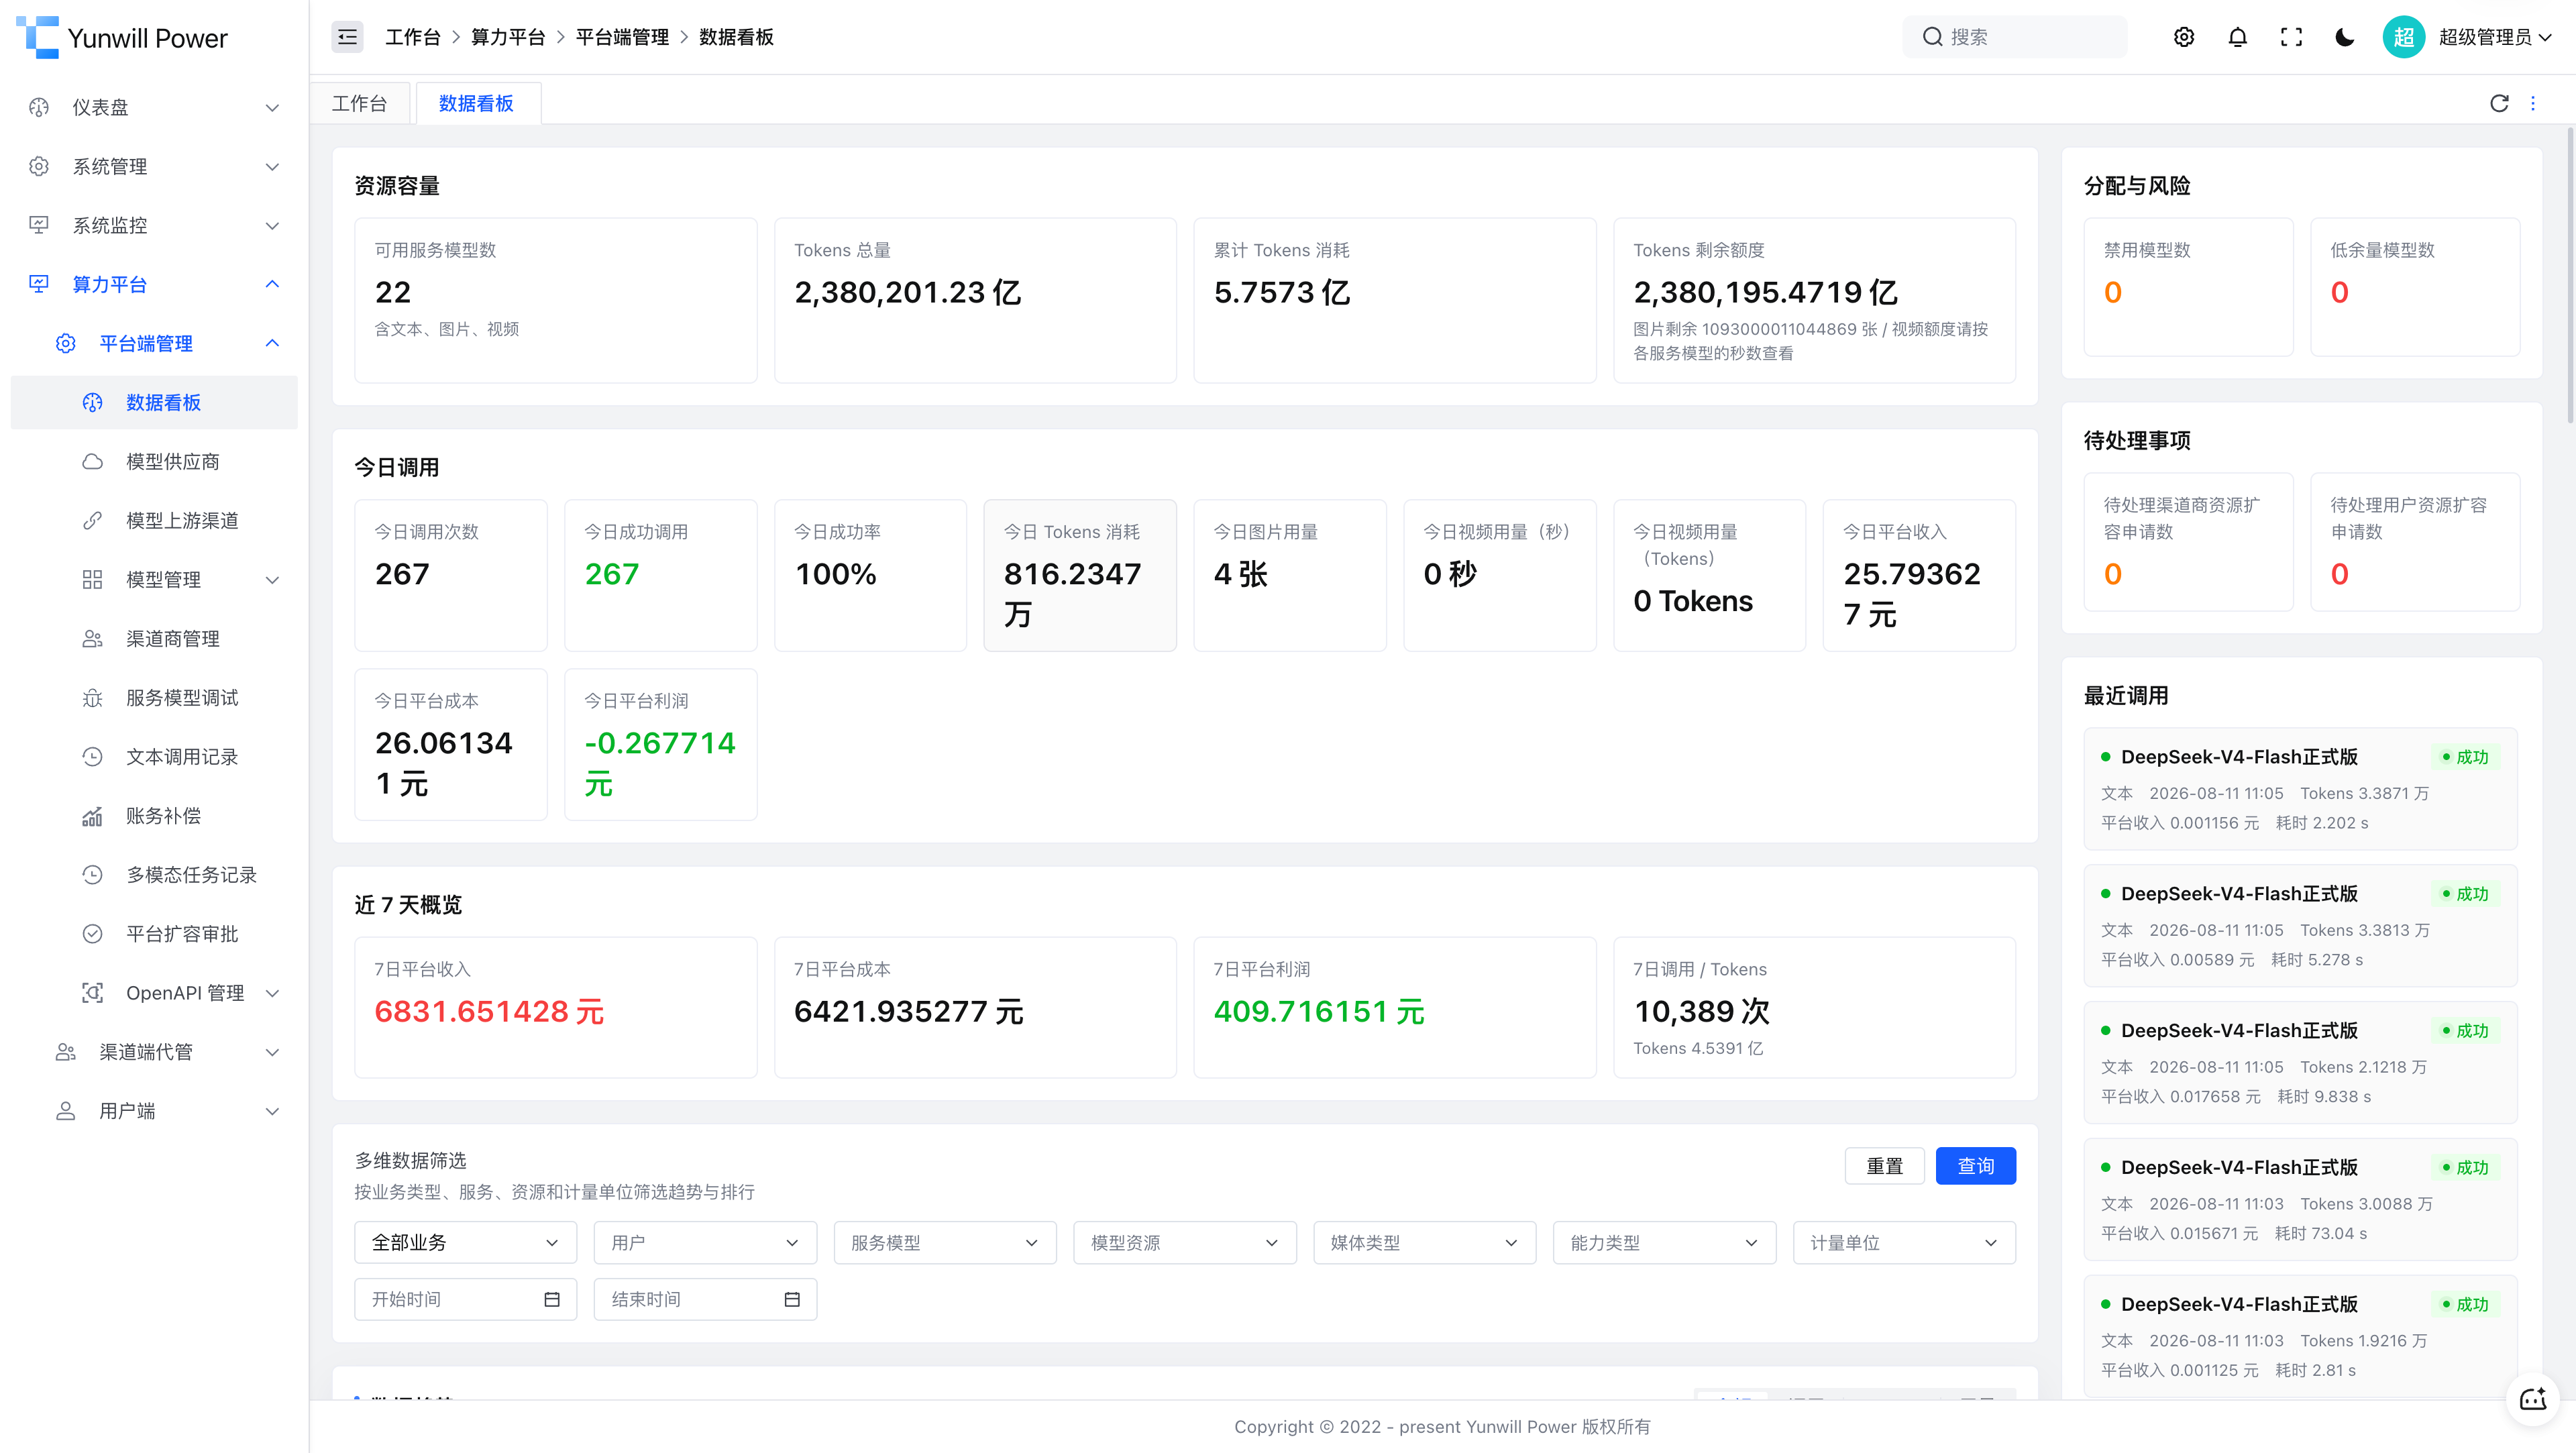Click the calendar icon in 开始时间 field

(x=552, y=1299)
